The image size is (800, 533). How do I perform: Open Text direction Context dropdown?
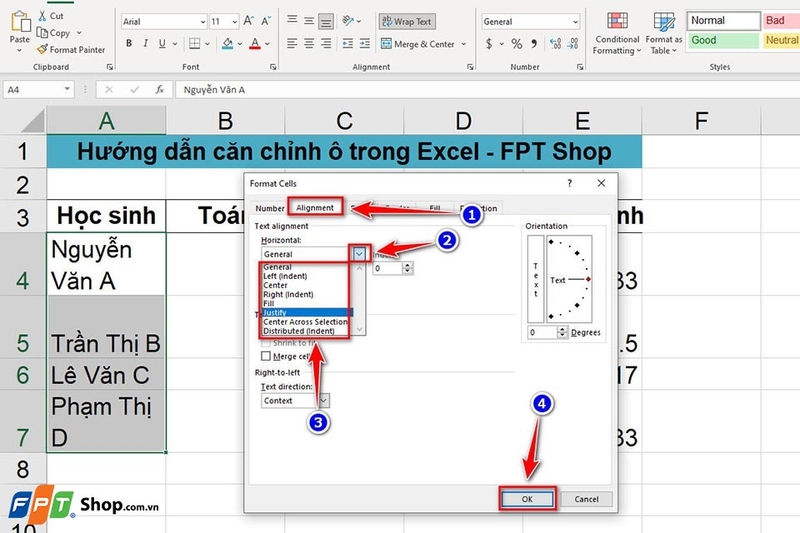click(x=323, y=400)
